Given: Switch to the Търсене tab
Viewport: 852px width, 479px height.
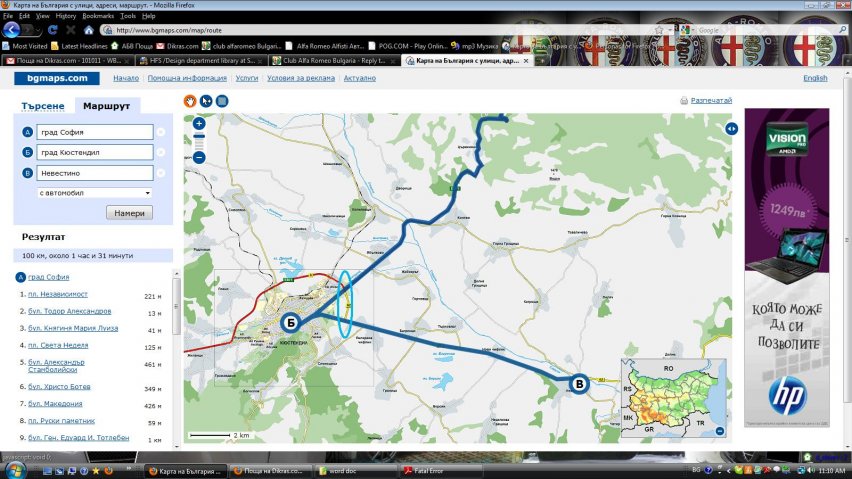Looking at the screenshot, I should coord(43,106).
